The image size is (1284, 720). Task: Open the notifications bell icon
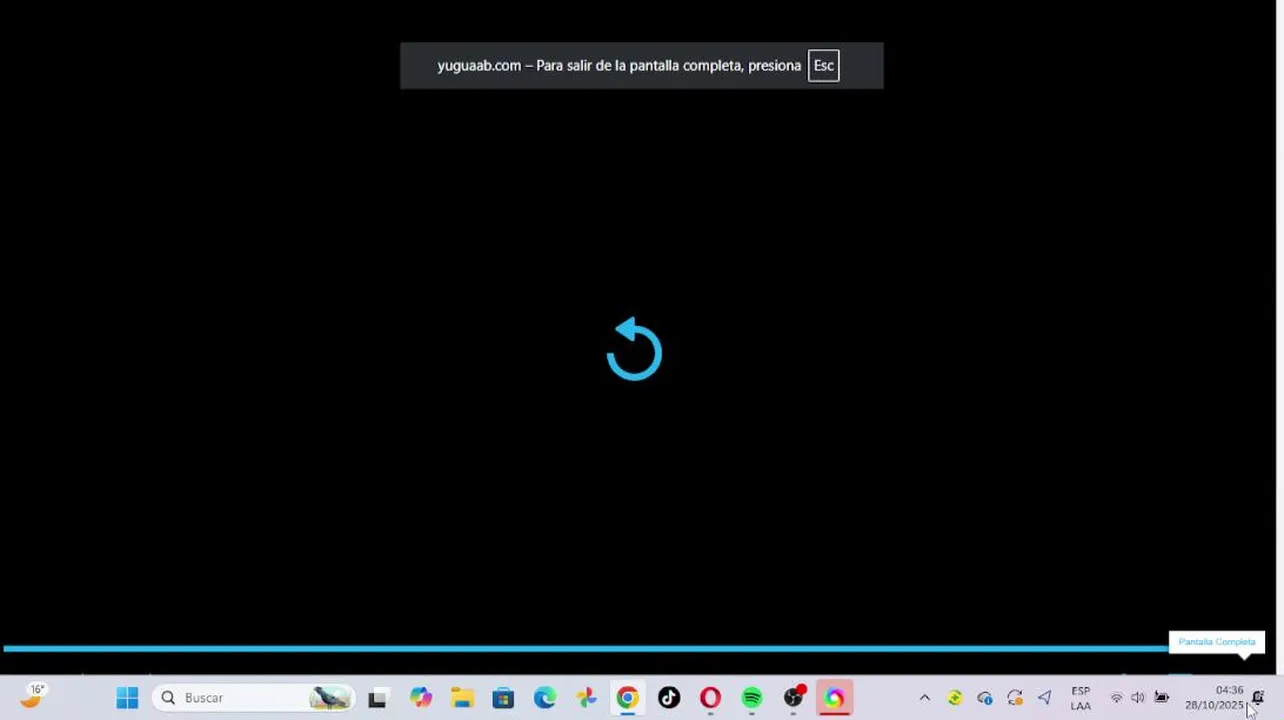click(x=1258, y=698)
